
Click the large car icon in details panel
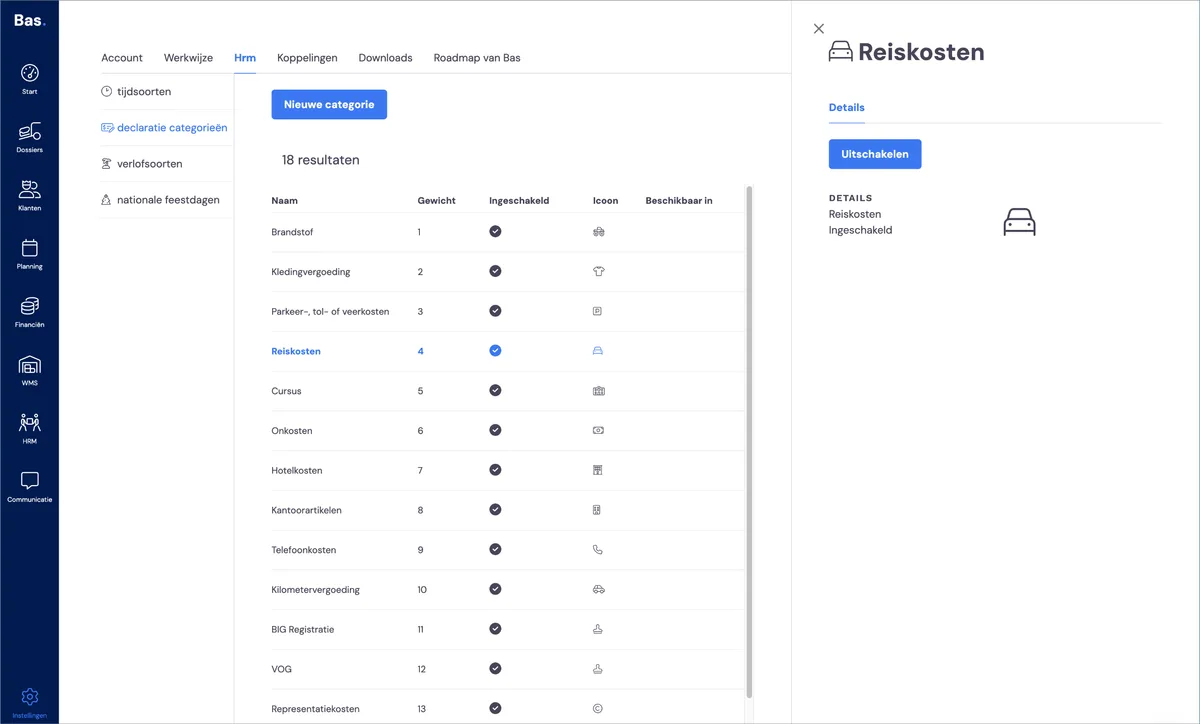(x=1019, y=222)
